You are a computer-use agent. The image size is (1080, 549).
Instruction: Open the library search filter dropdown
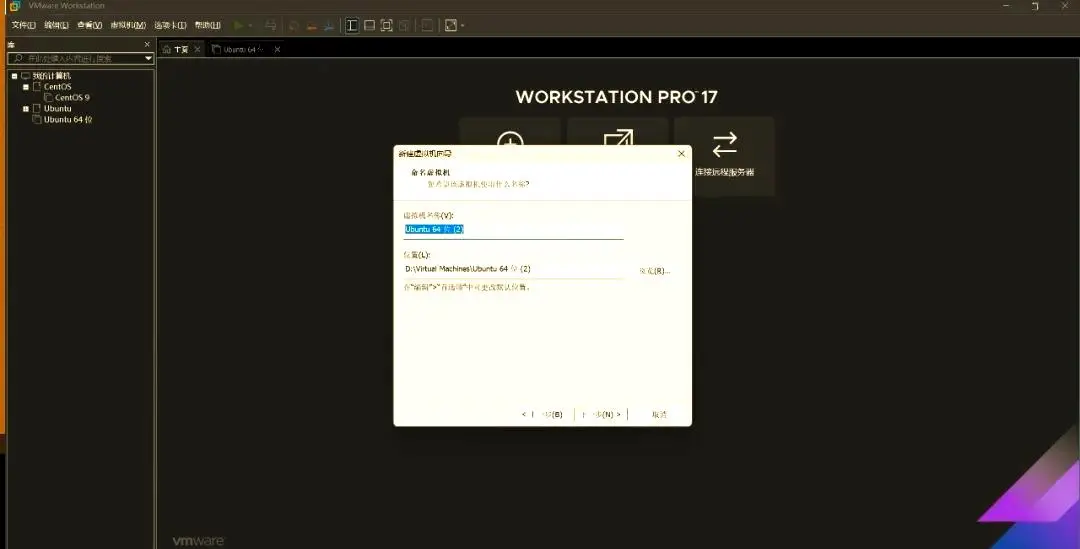point(148,59)
